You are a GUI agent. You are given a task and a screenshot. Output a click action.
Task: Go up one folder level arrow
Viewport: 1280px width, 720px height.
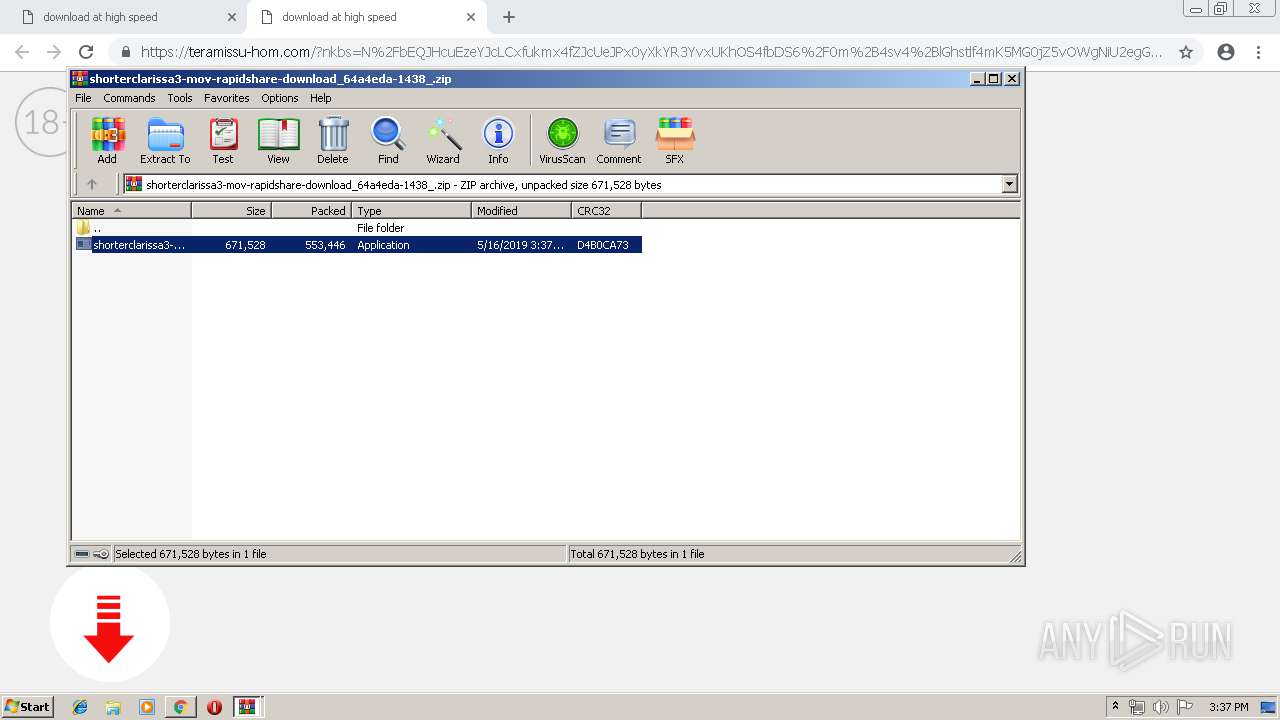(92, 184)
